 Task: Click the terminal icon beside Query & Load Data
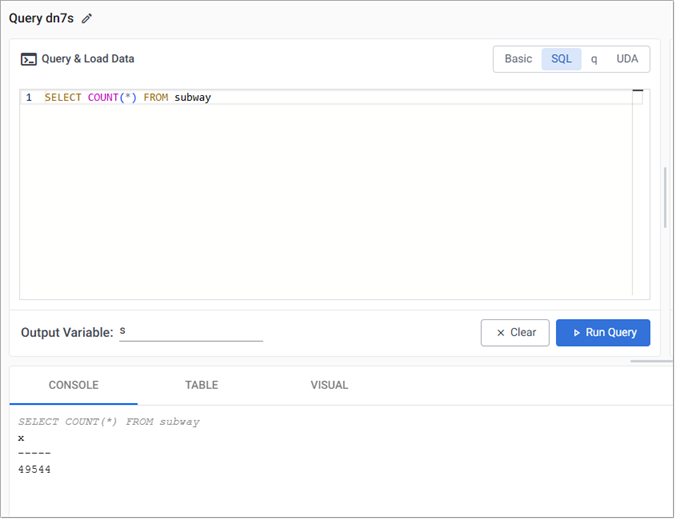pos(29,59)
